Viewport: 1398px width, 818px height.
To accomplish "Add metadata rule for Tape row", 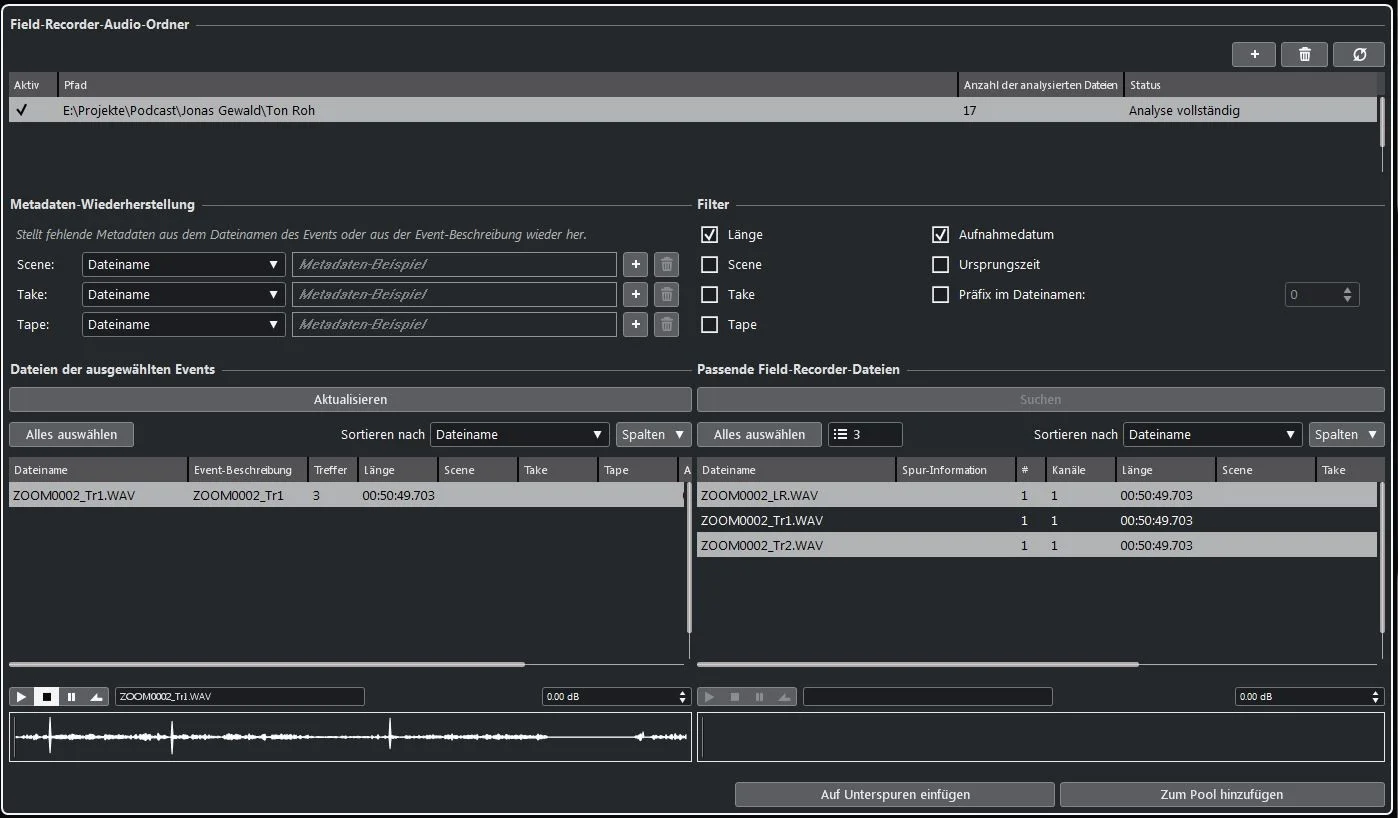I will click(x=635, y=324).
